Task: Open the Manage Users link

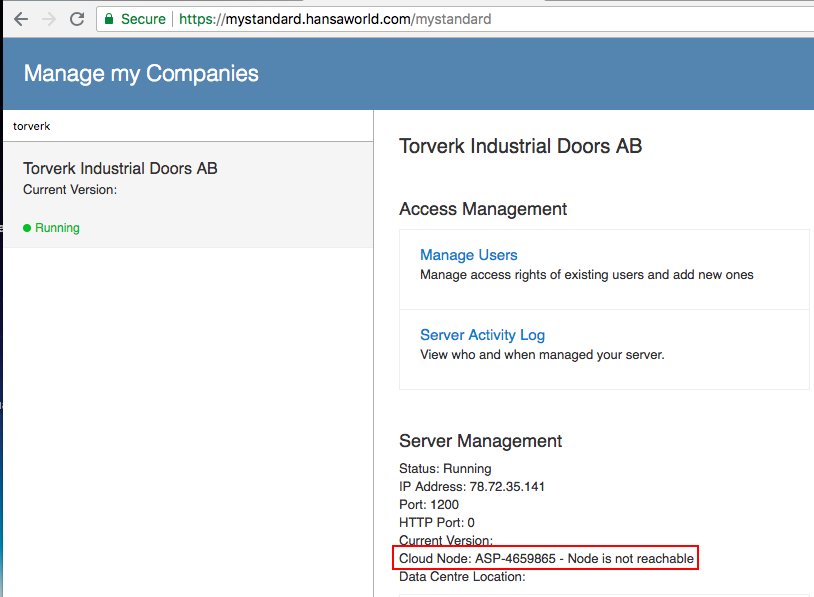Action: [468, 255]
